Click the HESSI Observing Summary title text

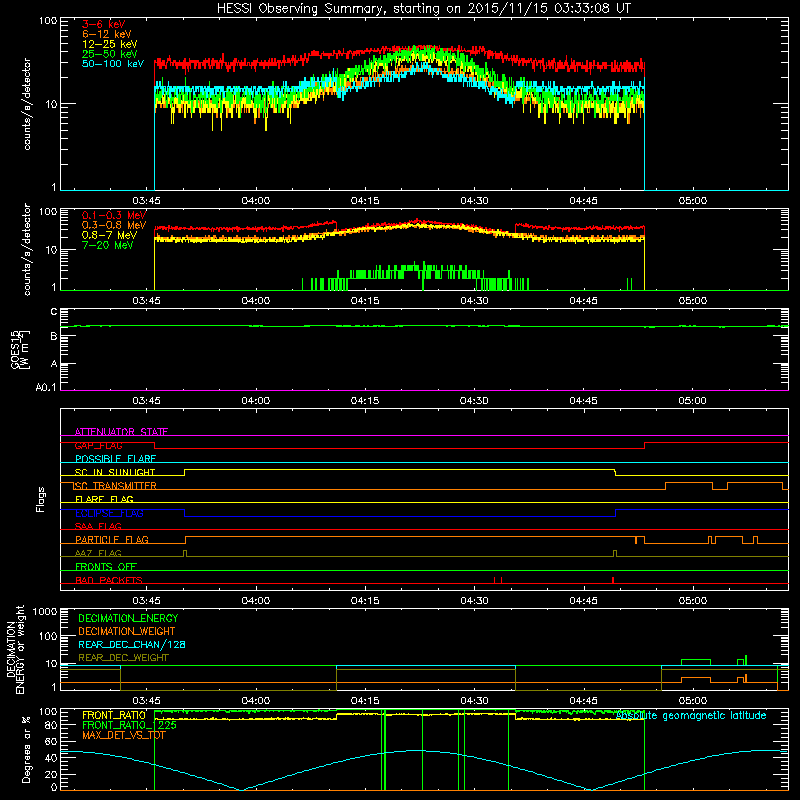coord(423,9)
